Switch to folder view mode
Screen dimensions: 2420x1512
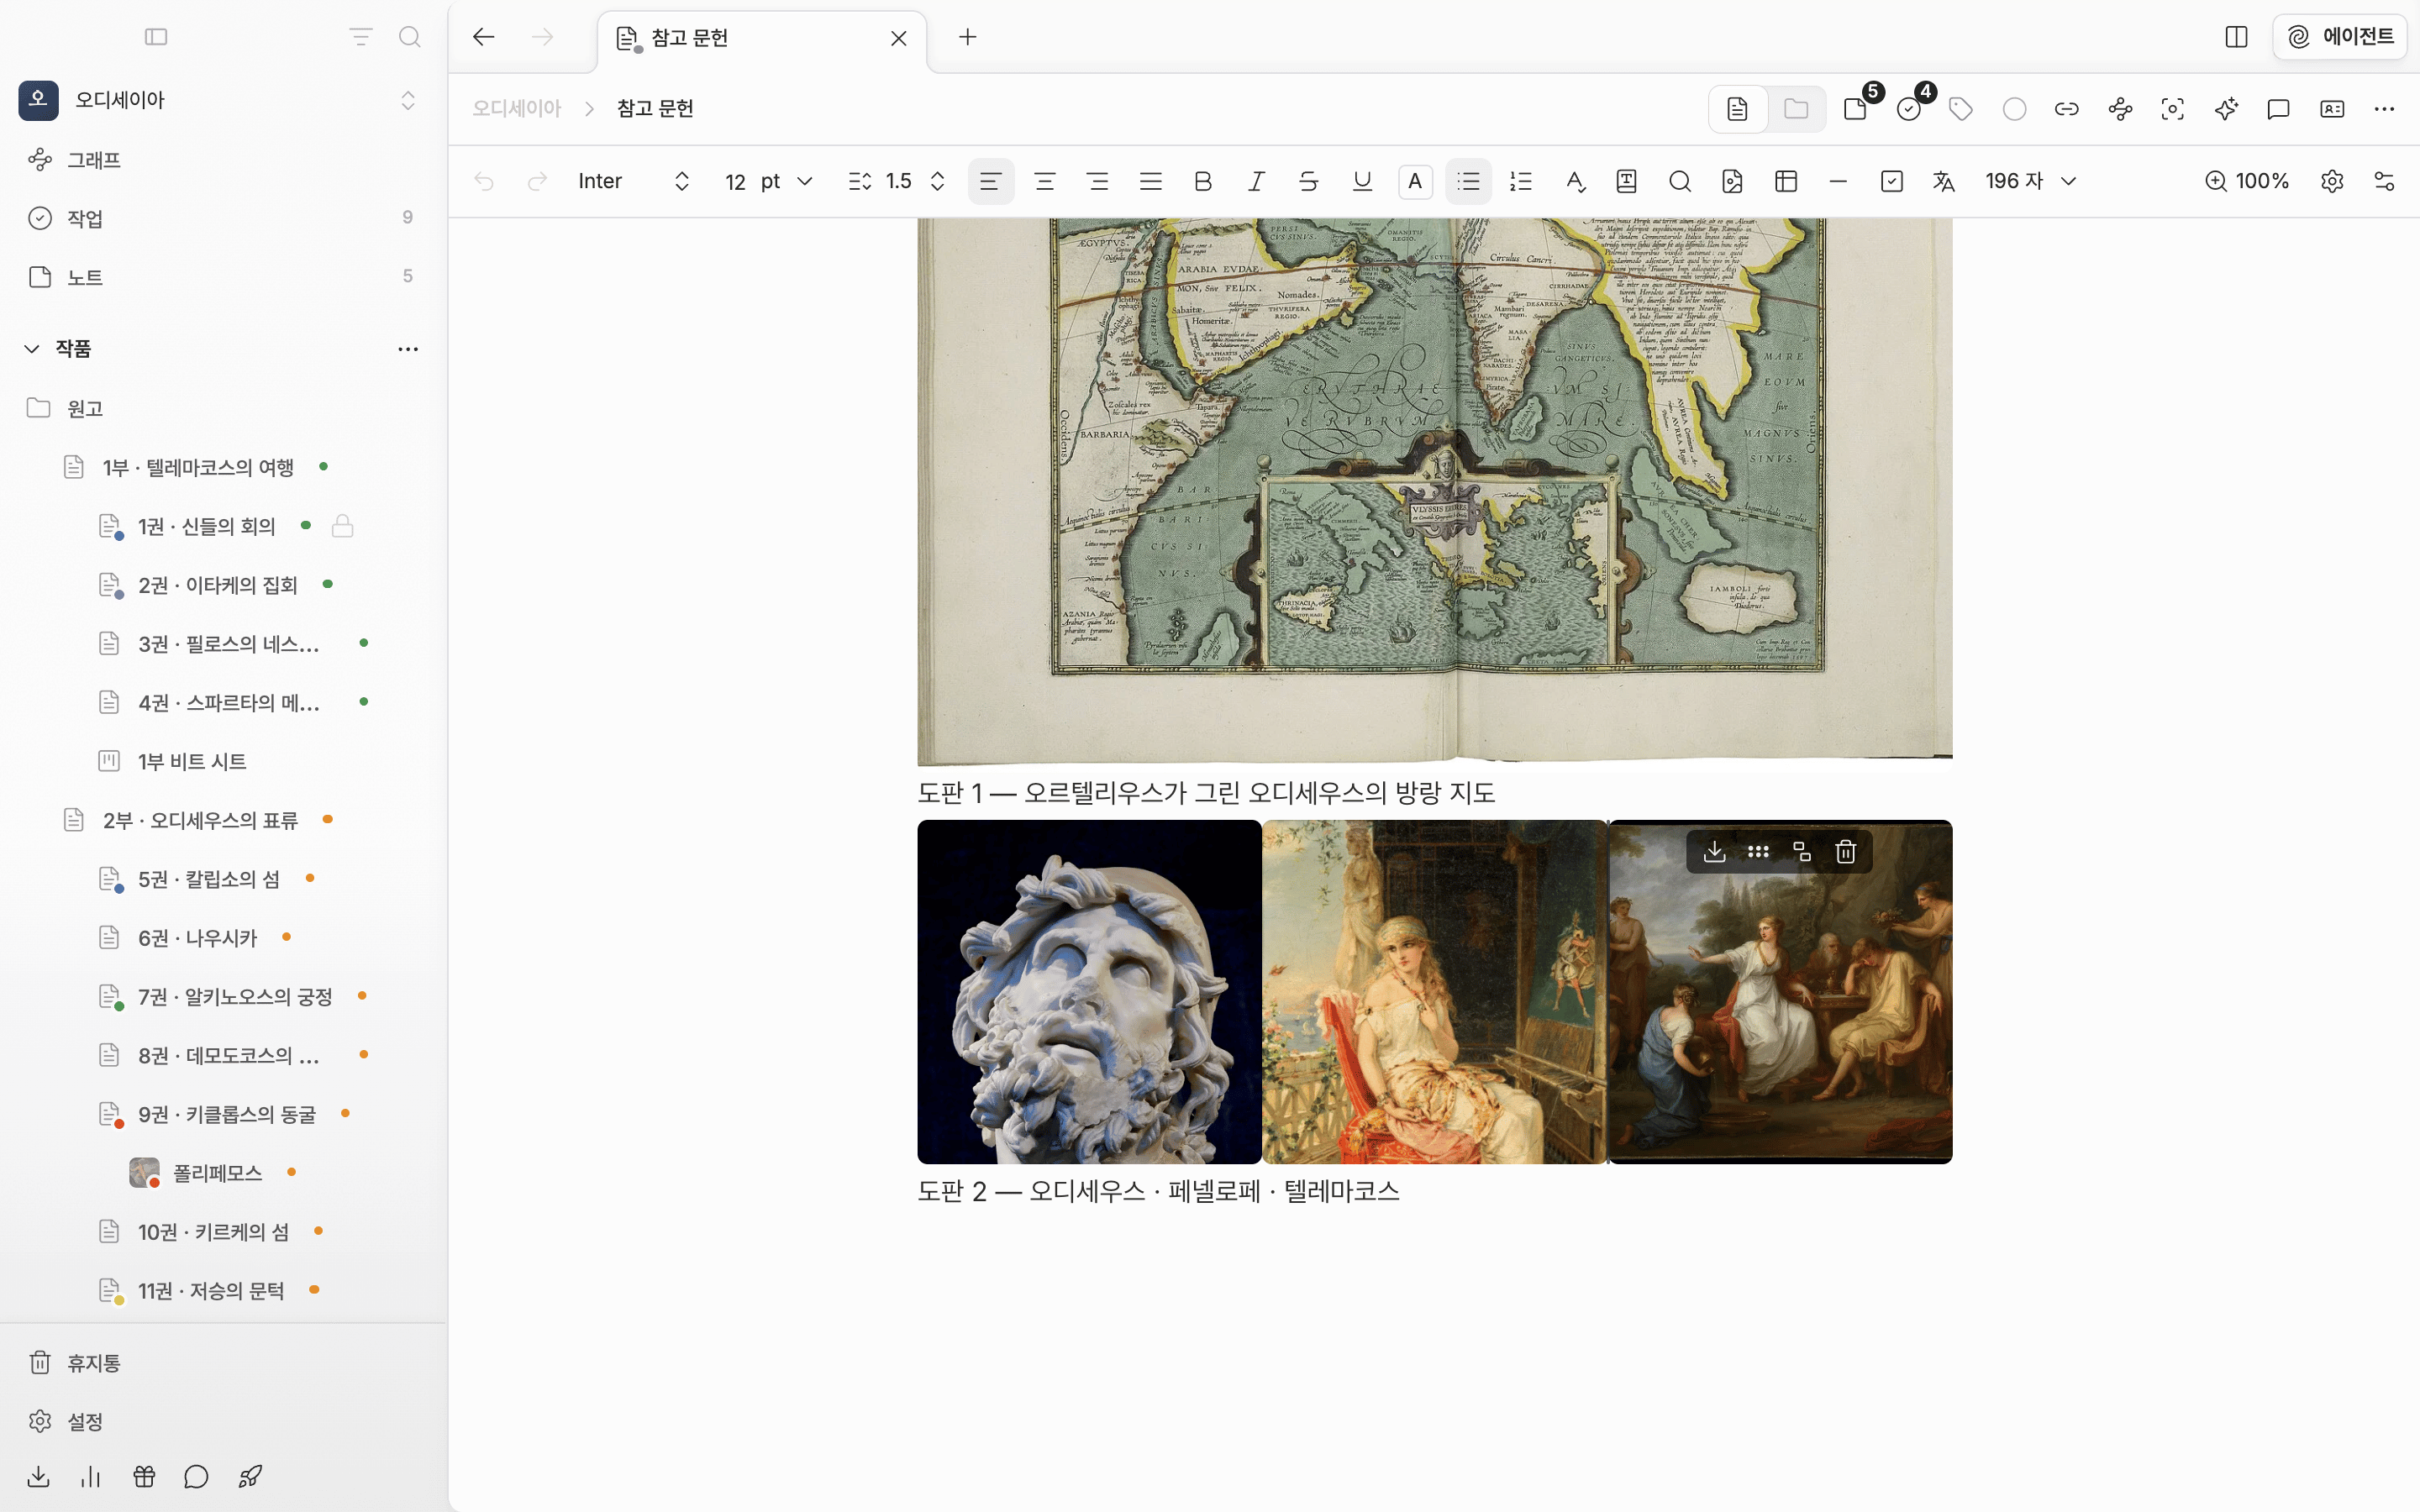click(1796, 109)
